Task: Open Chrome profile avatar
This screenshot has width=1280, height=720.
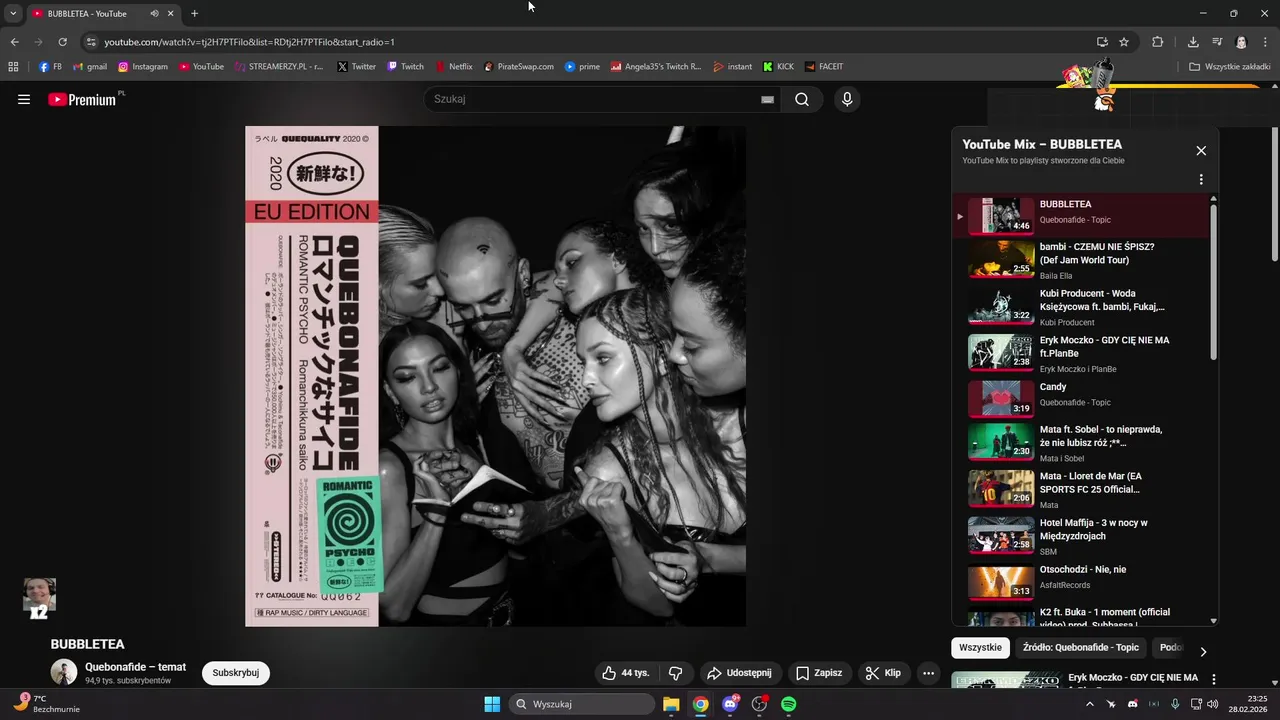Action: click(1241, 42)
